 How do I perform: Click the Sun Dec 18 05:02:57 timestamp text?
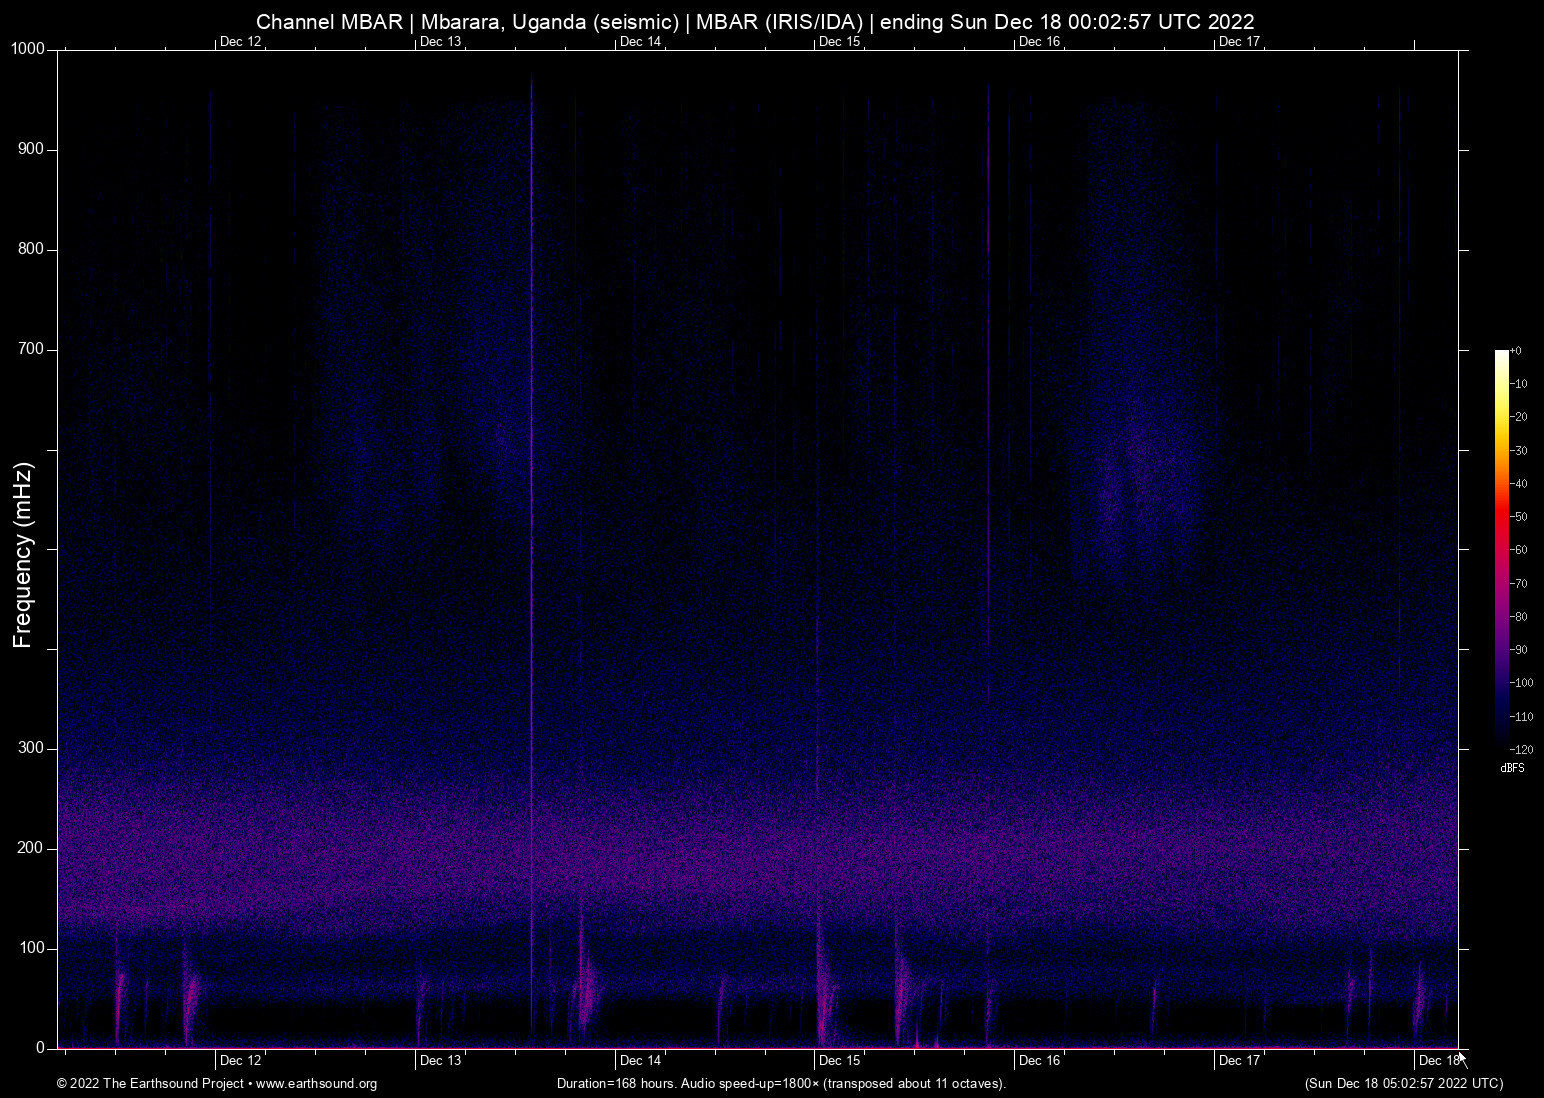[x=1403, y=1084]
